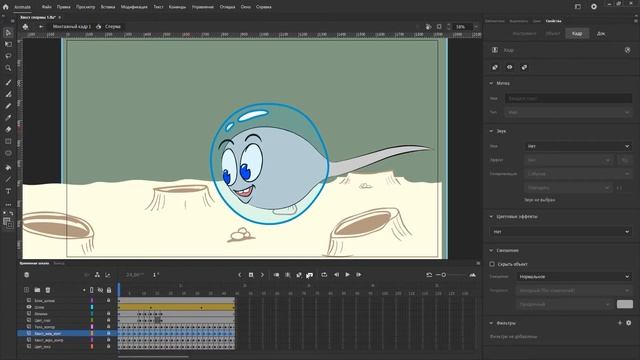This screenshot has width=640, height=360.
Task: Click the layer depth graph icon in timeline
Action: [108, 275]
